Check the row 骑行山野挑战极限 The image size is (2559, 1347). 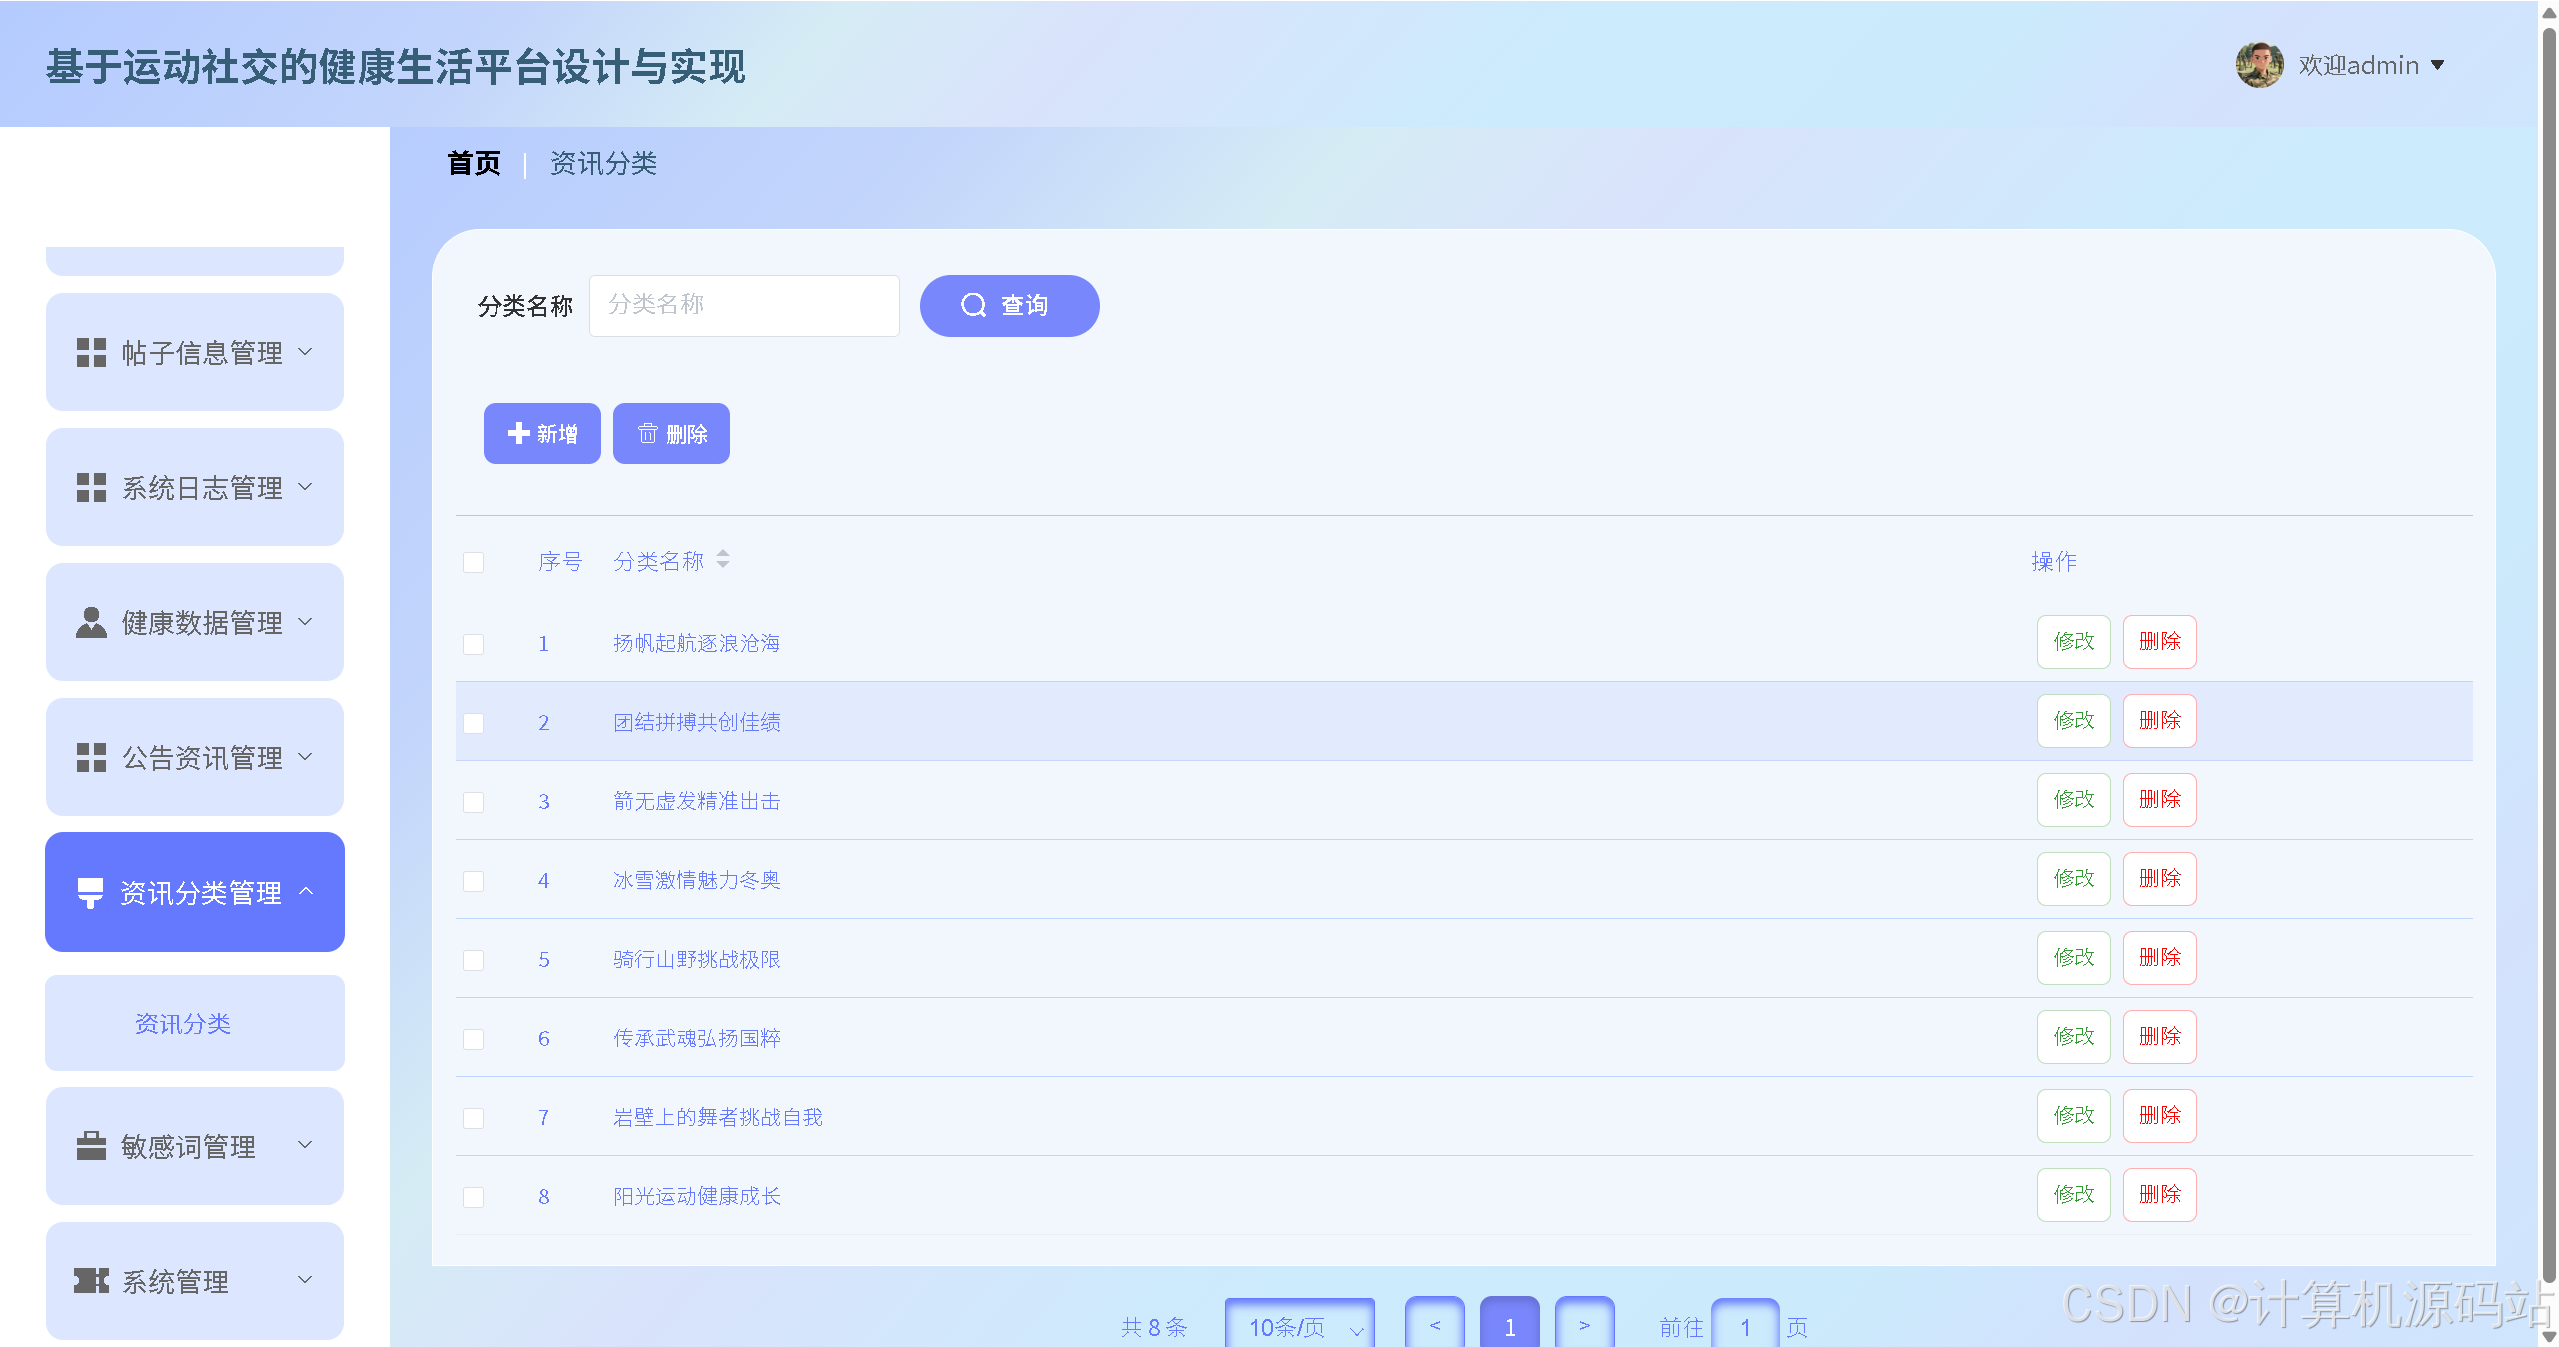pyautogui.click(x=473, y=960)
